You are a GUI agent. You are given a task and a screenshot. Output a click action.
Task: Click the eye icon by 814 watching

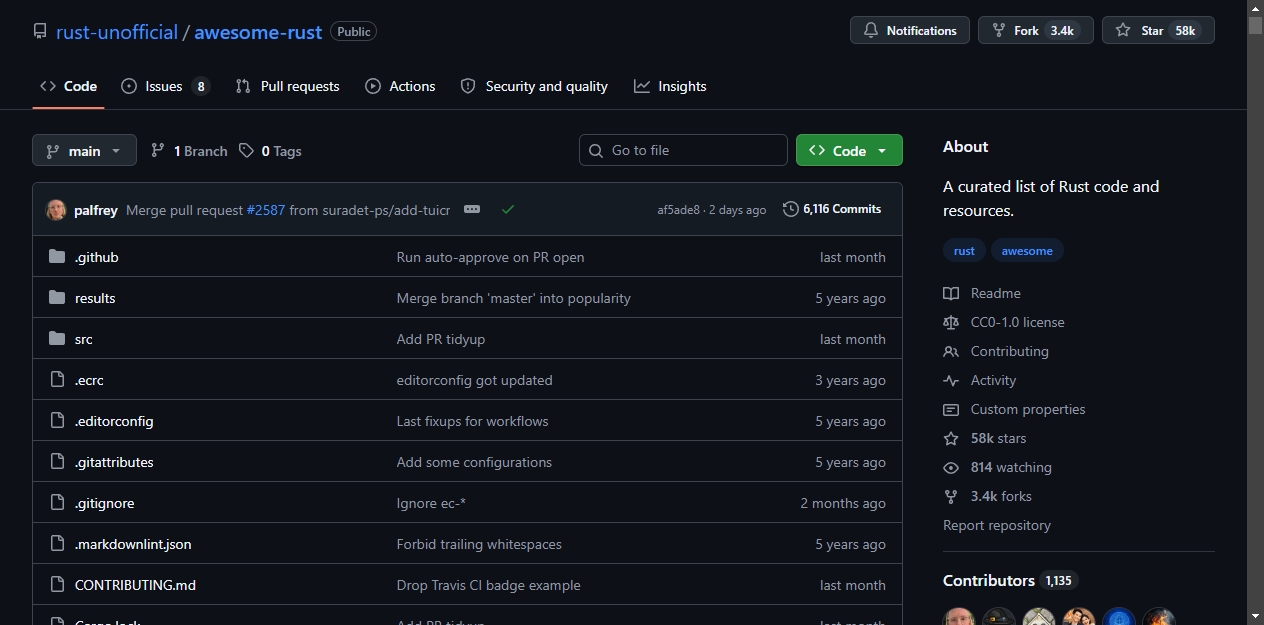[x=951, y=467]
